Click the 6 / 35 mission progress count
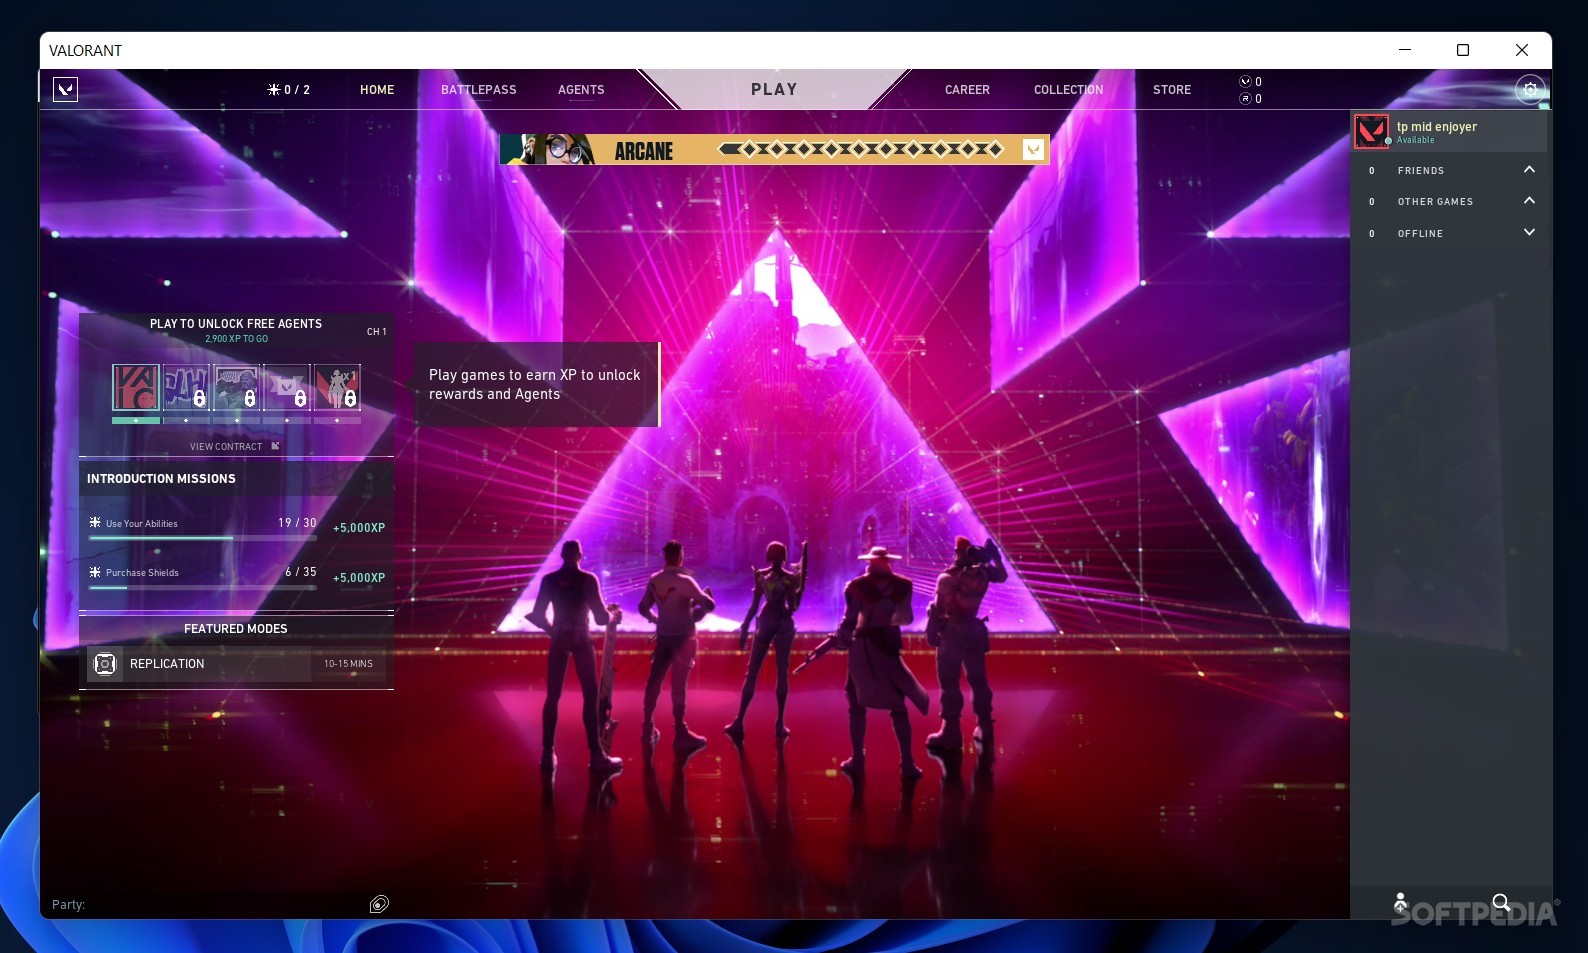The width and height of the screenshot is (1588, 953). point(301,572)
